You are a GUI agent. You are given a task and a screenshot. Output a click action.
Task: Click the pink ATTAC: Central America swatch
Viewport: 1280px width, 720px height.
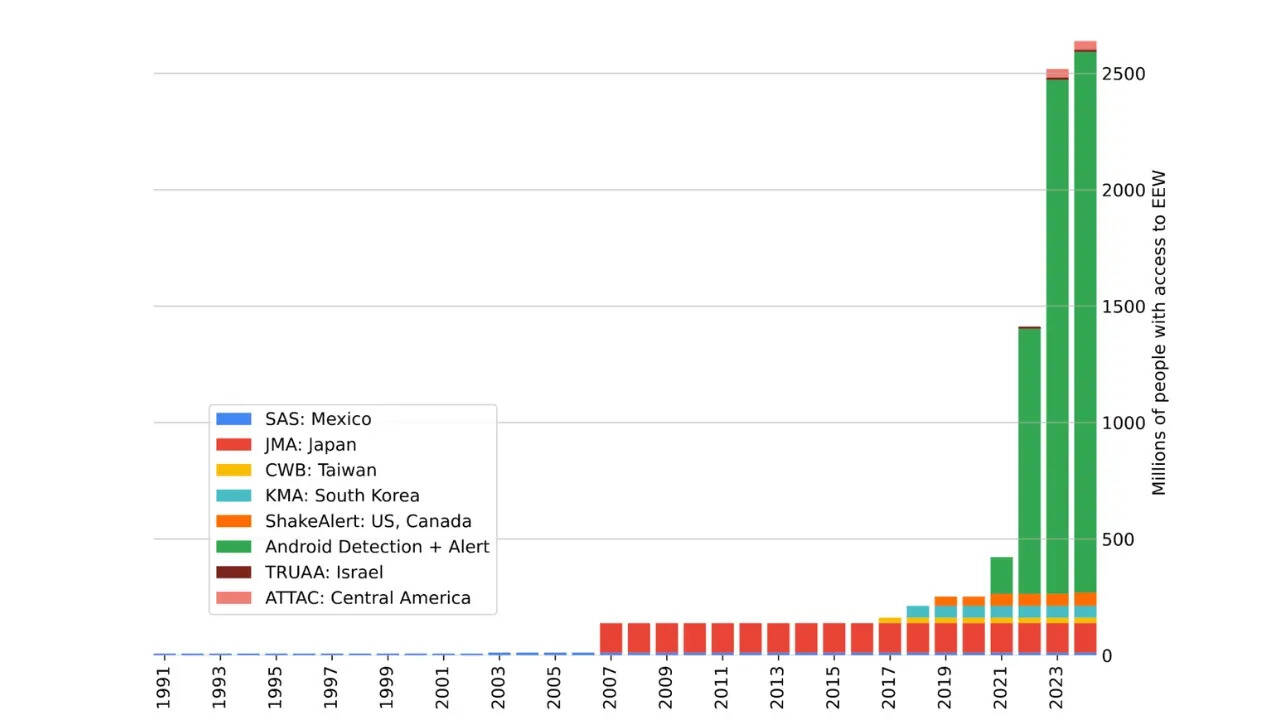234,598
